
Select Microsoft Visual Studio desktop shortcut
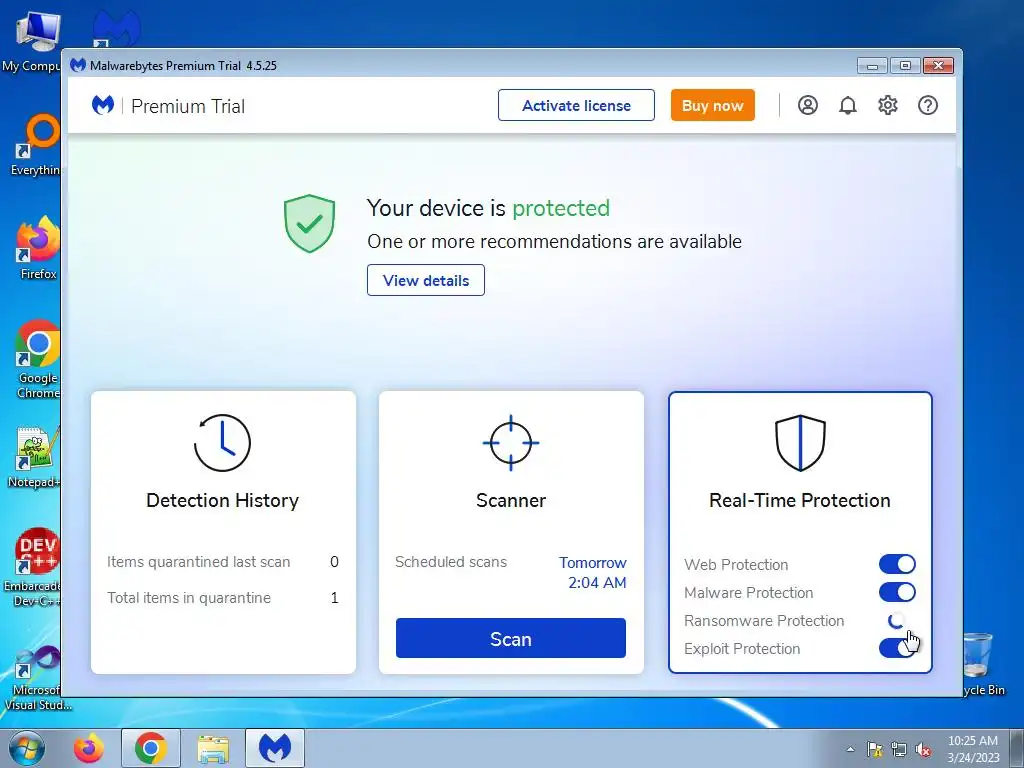[x=36, y=678]
